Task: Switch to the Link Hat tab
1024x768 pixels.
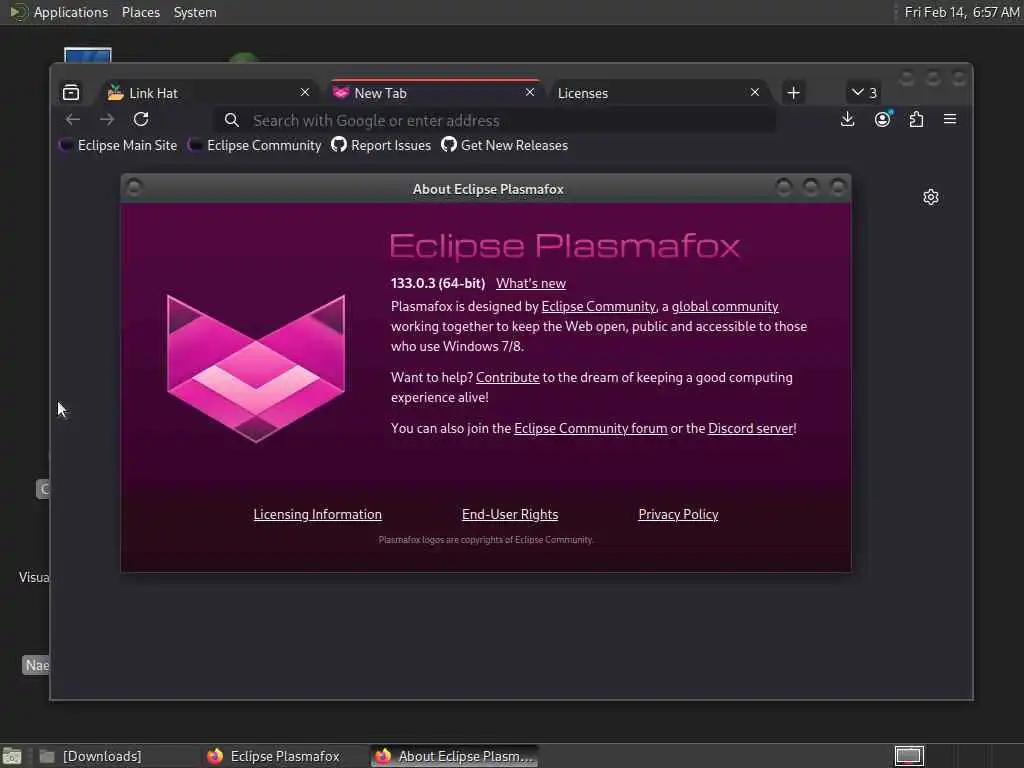Action: pyautogui.click(x=208, y=93)
